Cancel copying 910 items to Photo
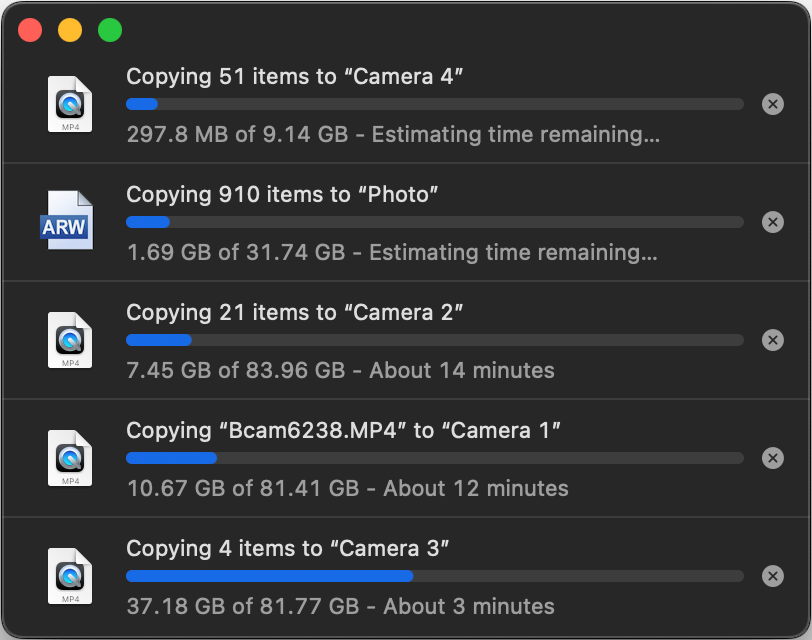 [x=773, y=222]
